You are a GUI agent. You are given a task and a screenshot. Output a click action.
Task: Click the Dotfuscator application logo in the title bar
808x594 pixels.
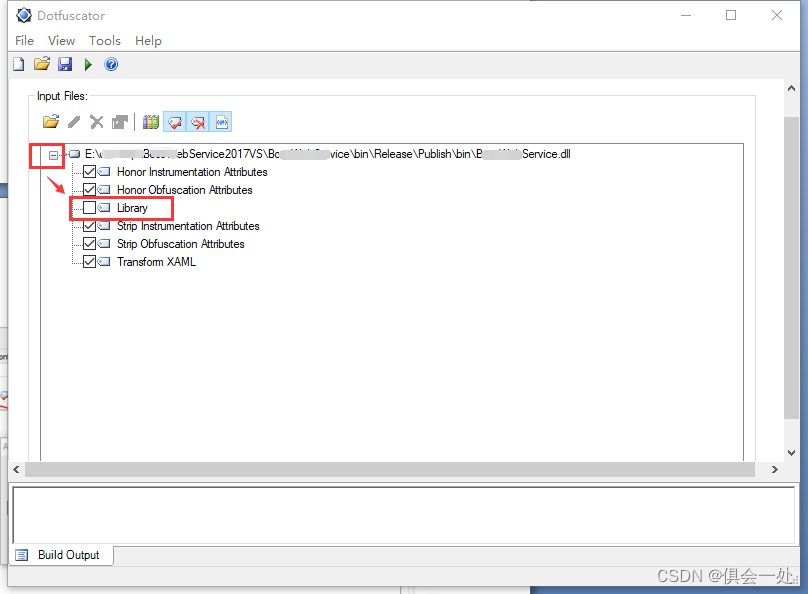(24, 15)
